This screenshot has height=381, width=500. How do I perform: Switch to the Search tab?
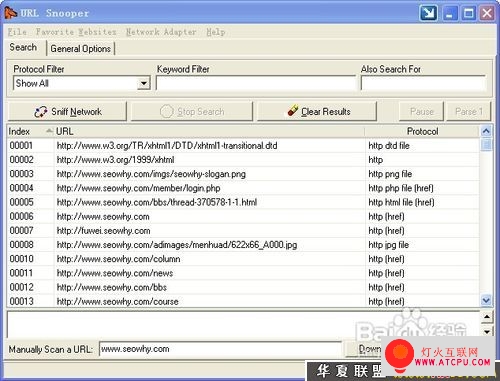[23, 47]
